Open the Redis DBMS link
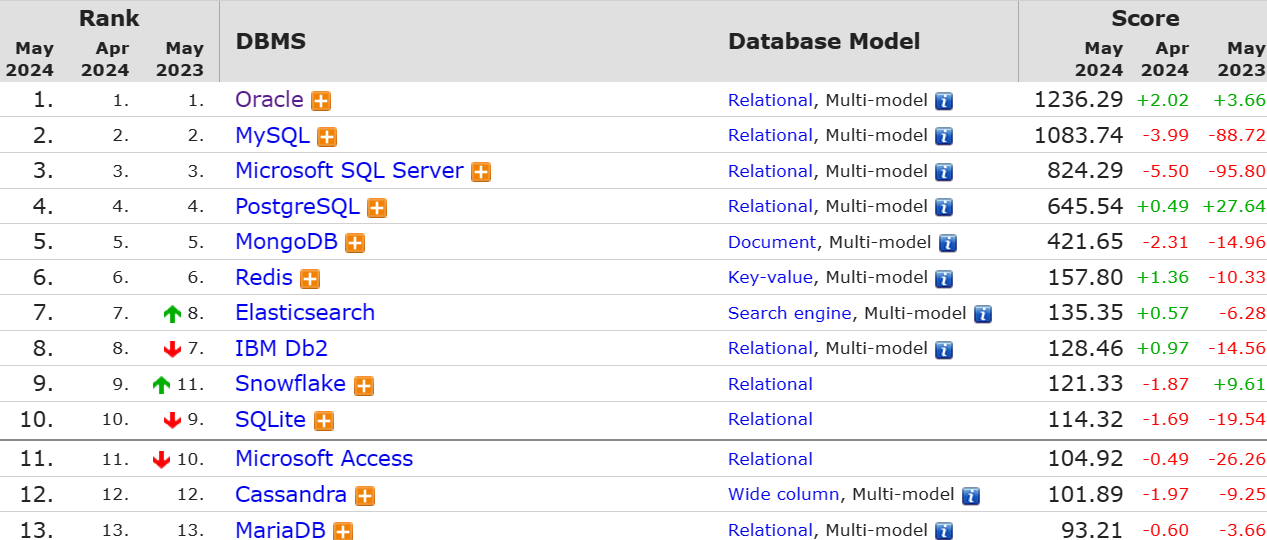 (x=264, y=277)
